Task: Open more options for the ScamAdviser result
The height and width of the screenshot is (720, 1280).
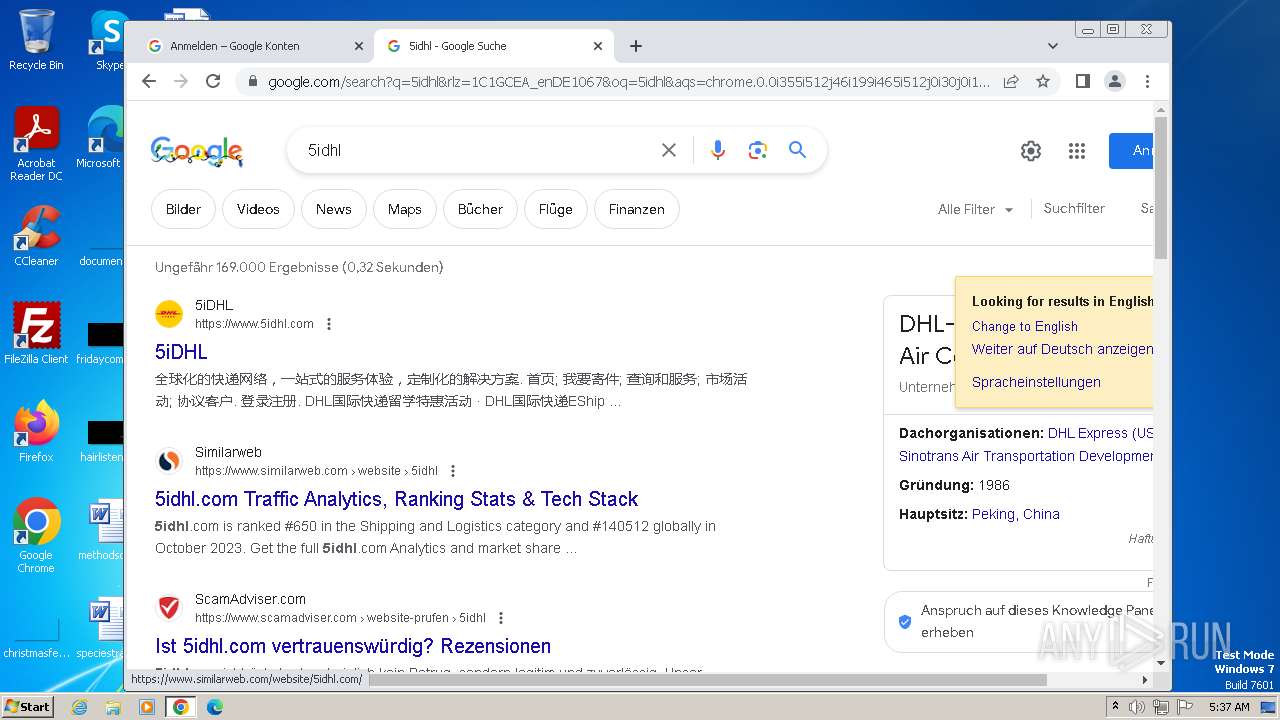Action: click(x=501, y=618)
